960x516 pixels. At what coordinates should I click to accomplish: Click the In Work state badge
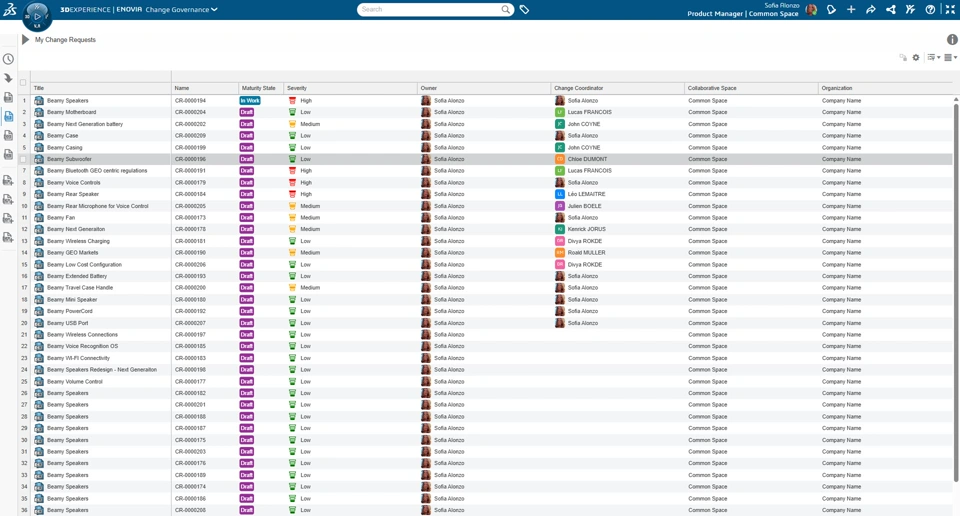click(x=250, y=100)
